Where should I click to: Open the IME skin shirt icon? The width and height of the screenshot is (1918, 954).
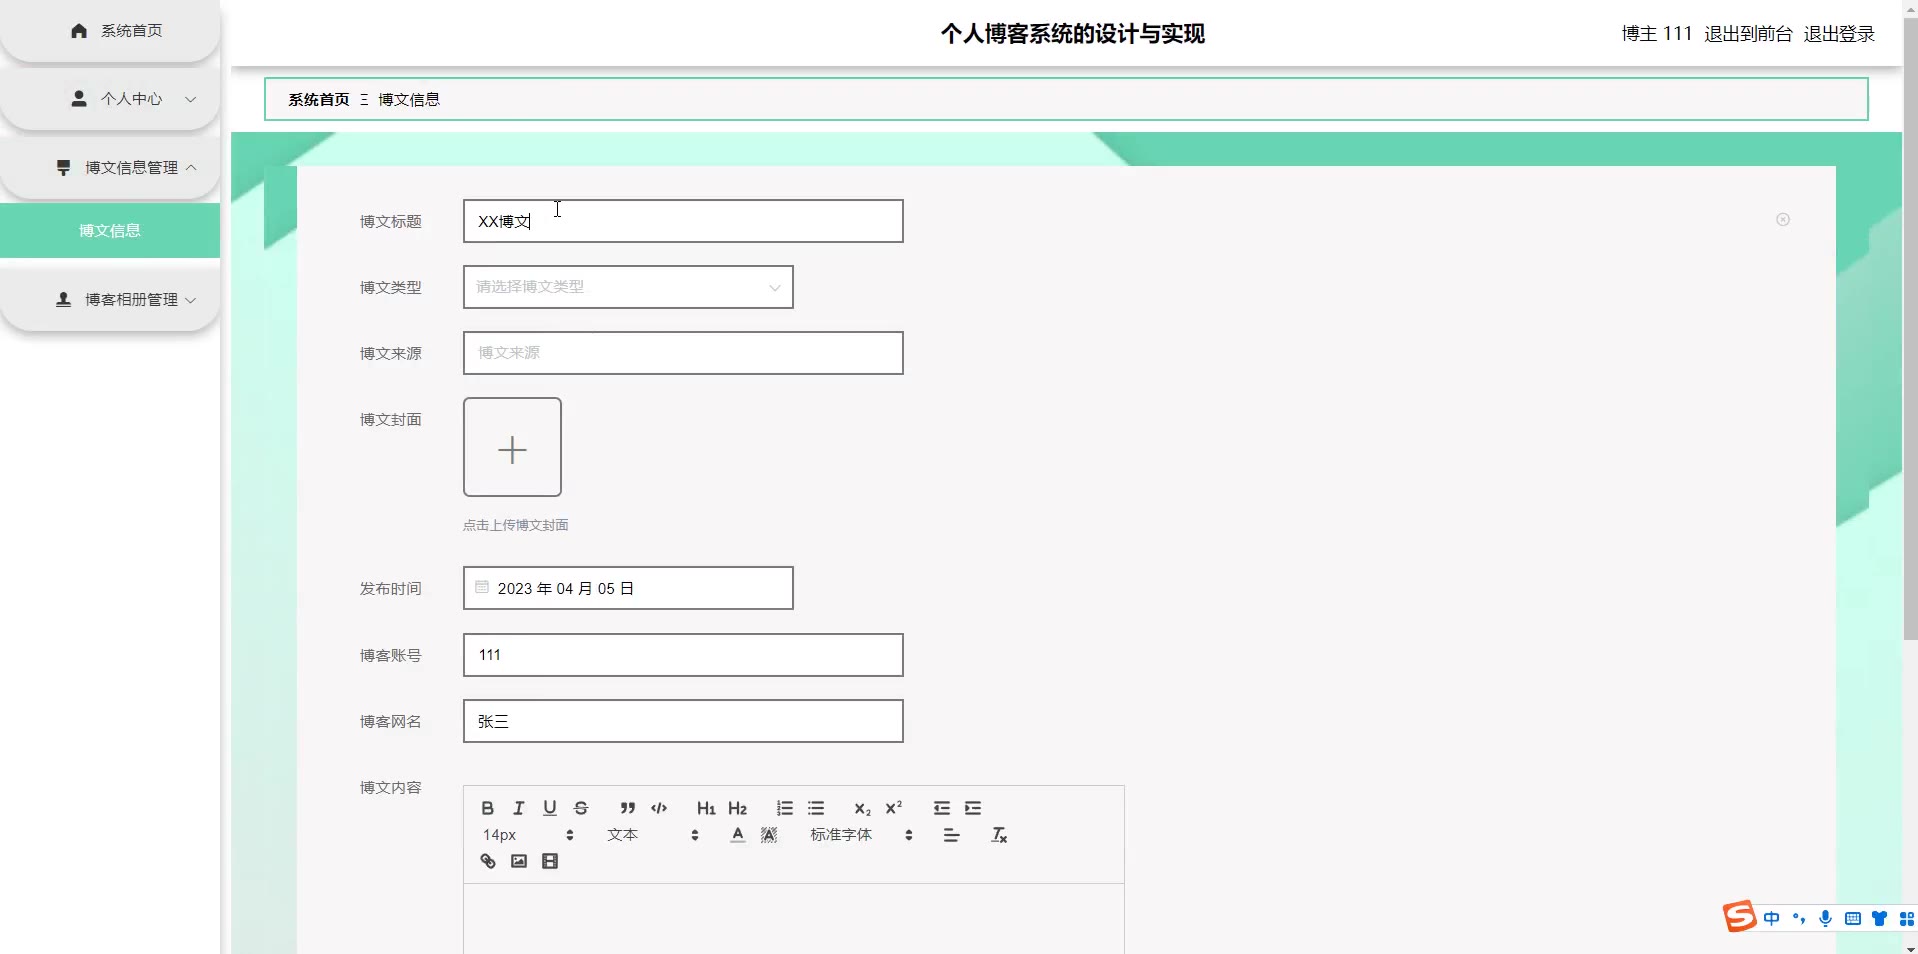(x=1880, y=918)
